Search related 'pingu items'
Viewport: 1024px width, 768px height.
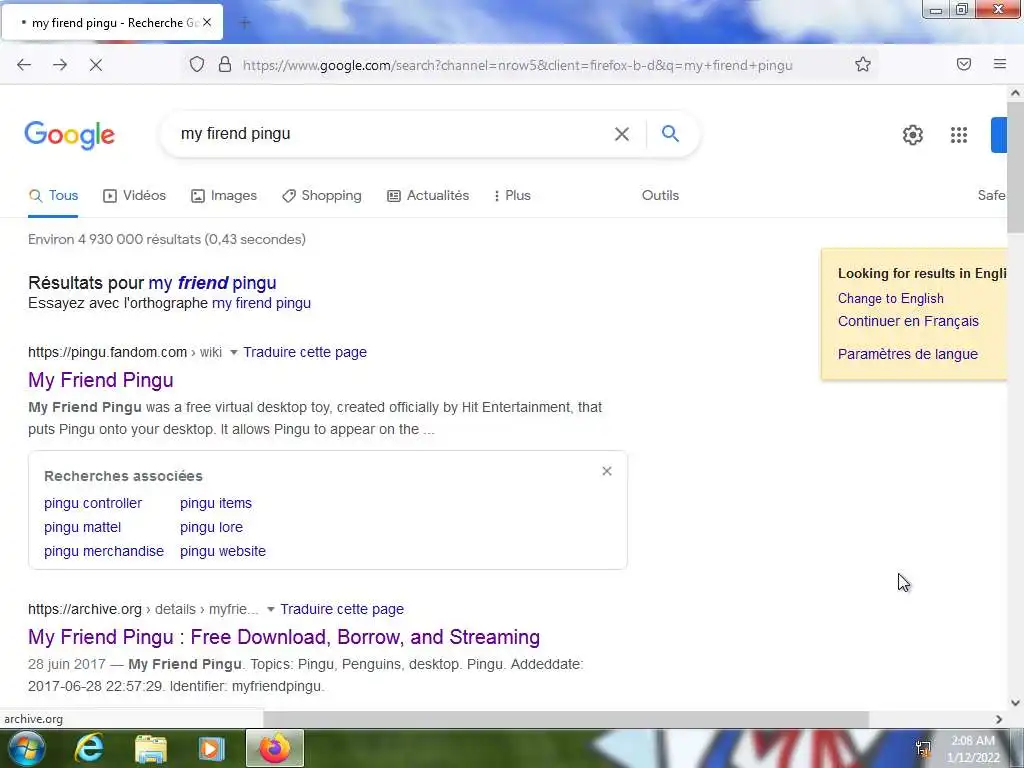[x=216, y=503]
